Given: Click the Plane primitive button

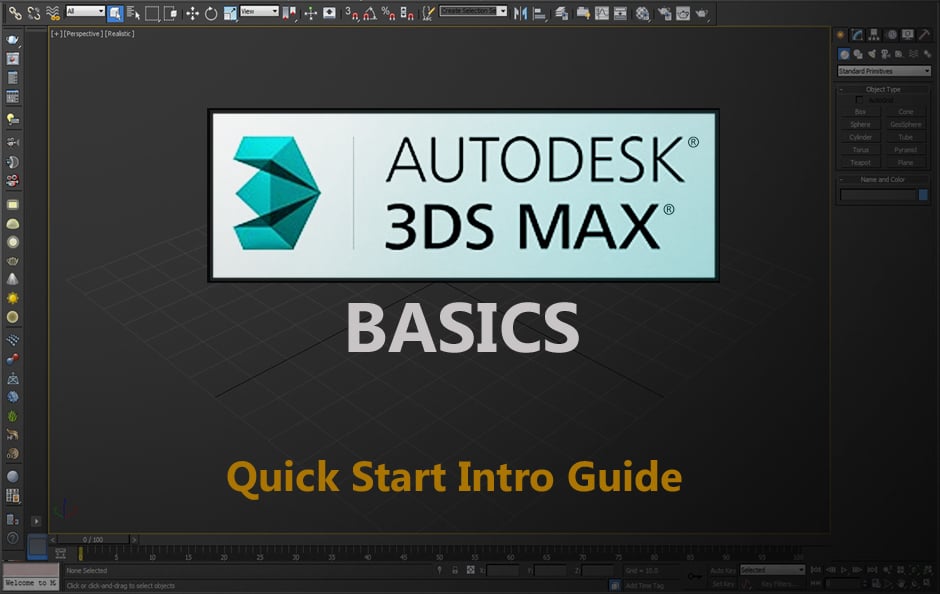Looking at the screenshot, I should pyautogui.click(x=905, y=162).
